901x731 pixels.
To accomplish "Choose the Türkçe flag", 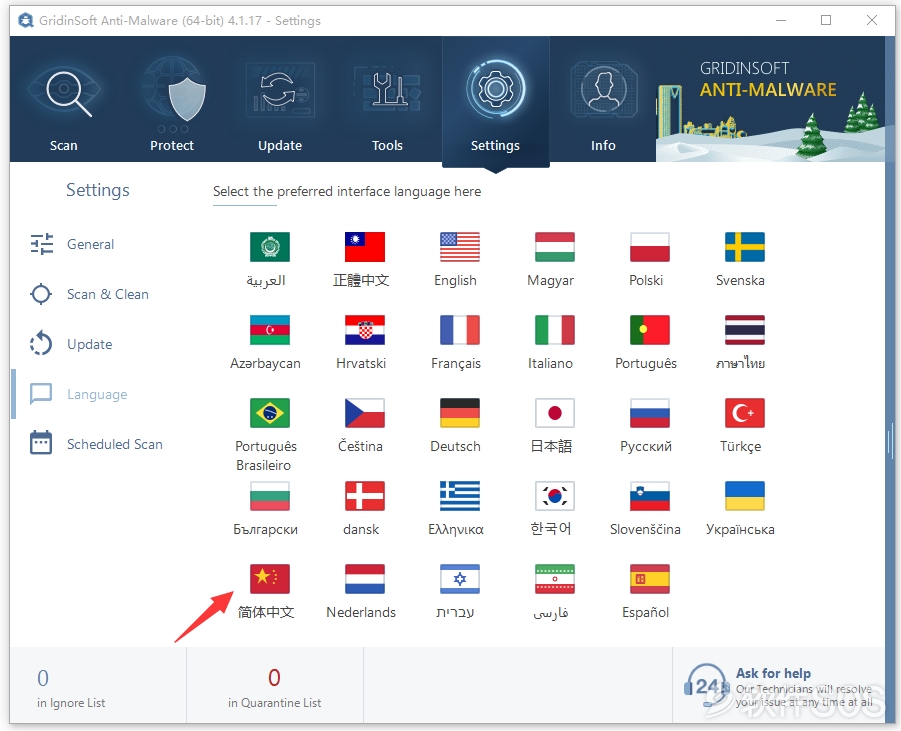I will 745,413.
